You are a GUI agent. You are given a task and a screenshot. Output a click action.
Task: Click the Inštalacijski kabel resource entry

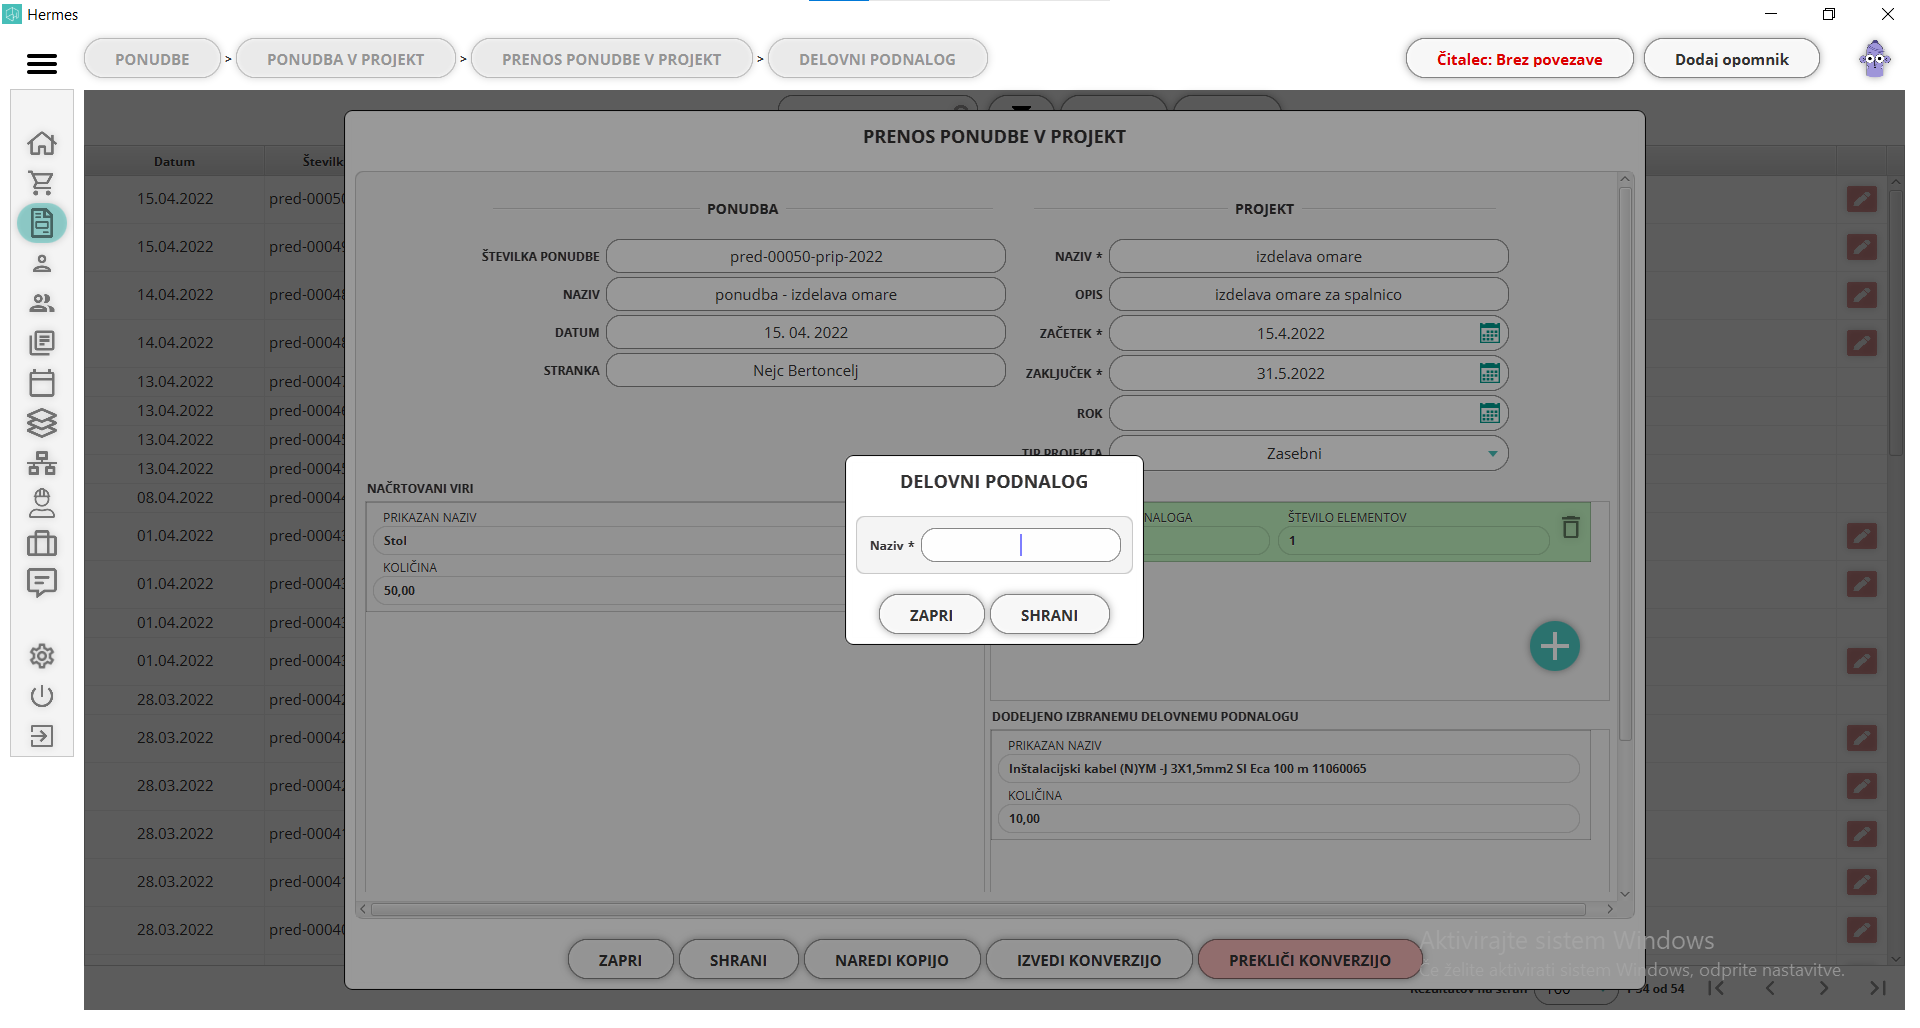(1288, 769)
